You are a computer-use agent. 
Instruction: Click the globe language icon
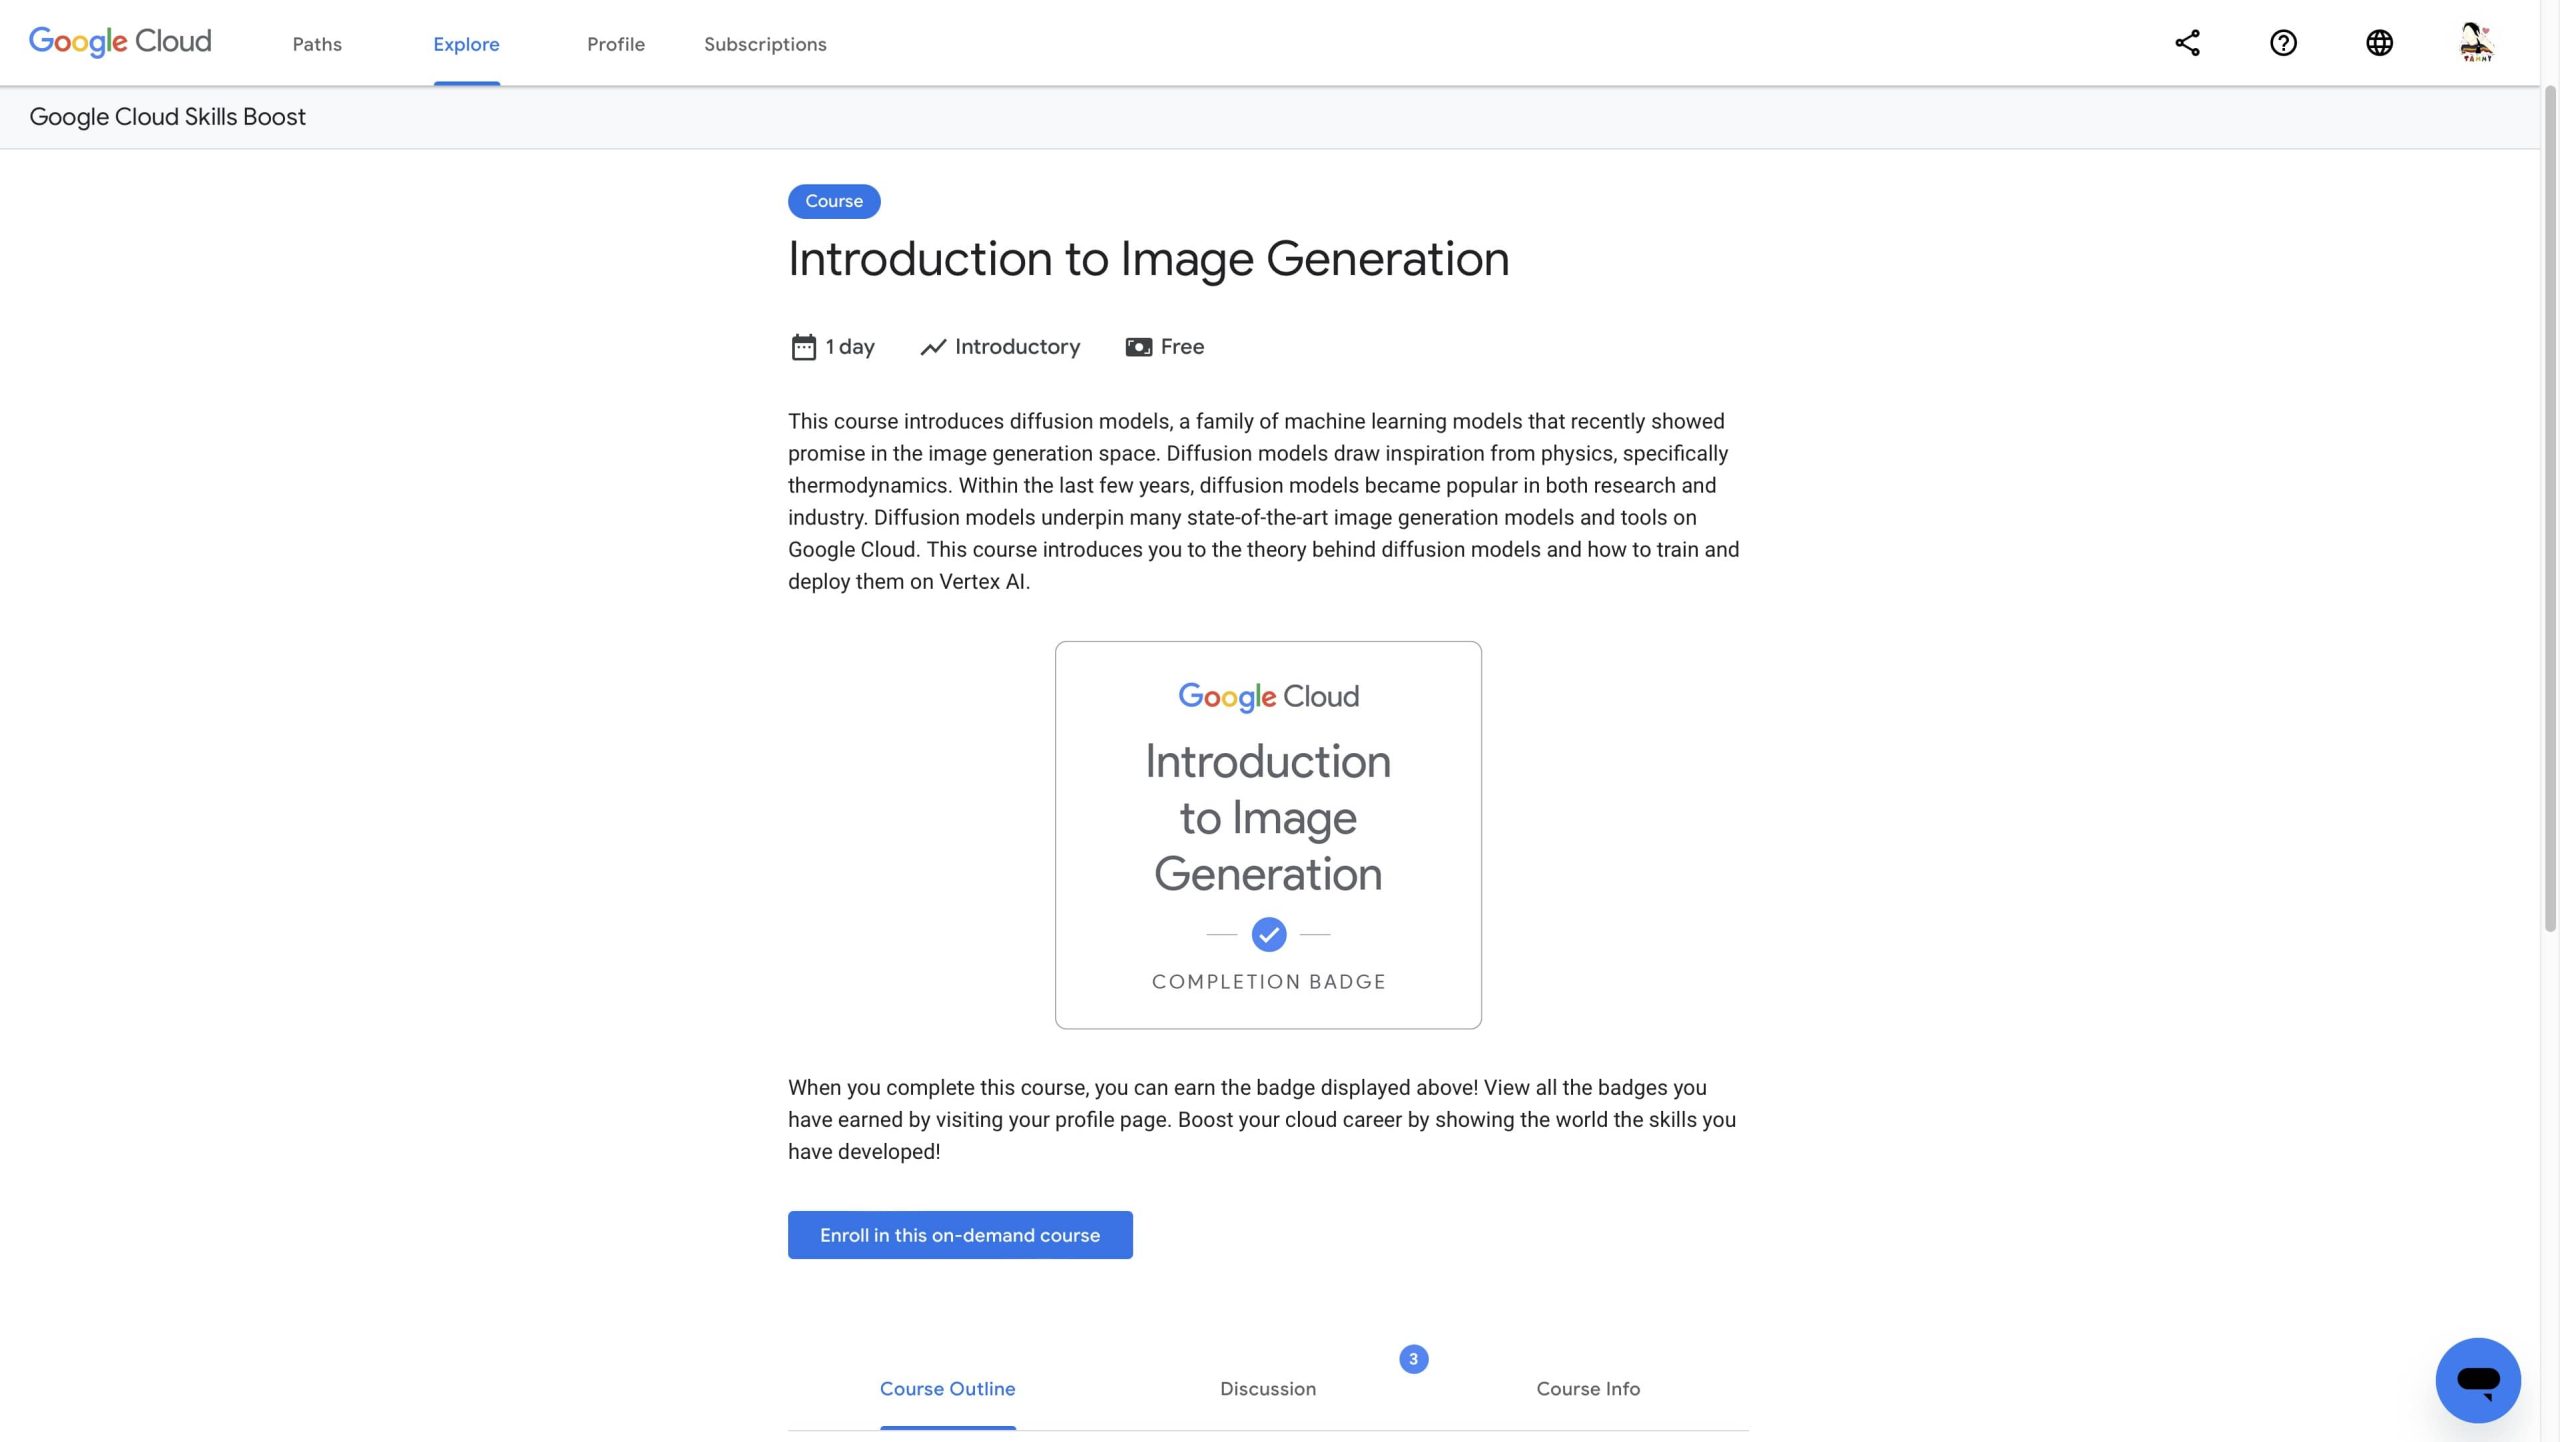2379,43
